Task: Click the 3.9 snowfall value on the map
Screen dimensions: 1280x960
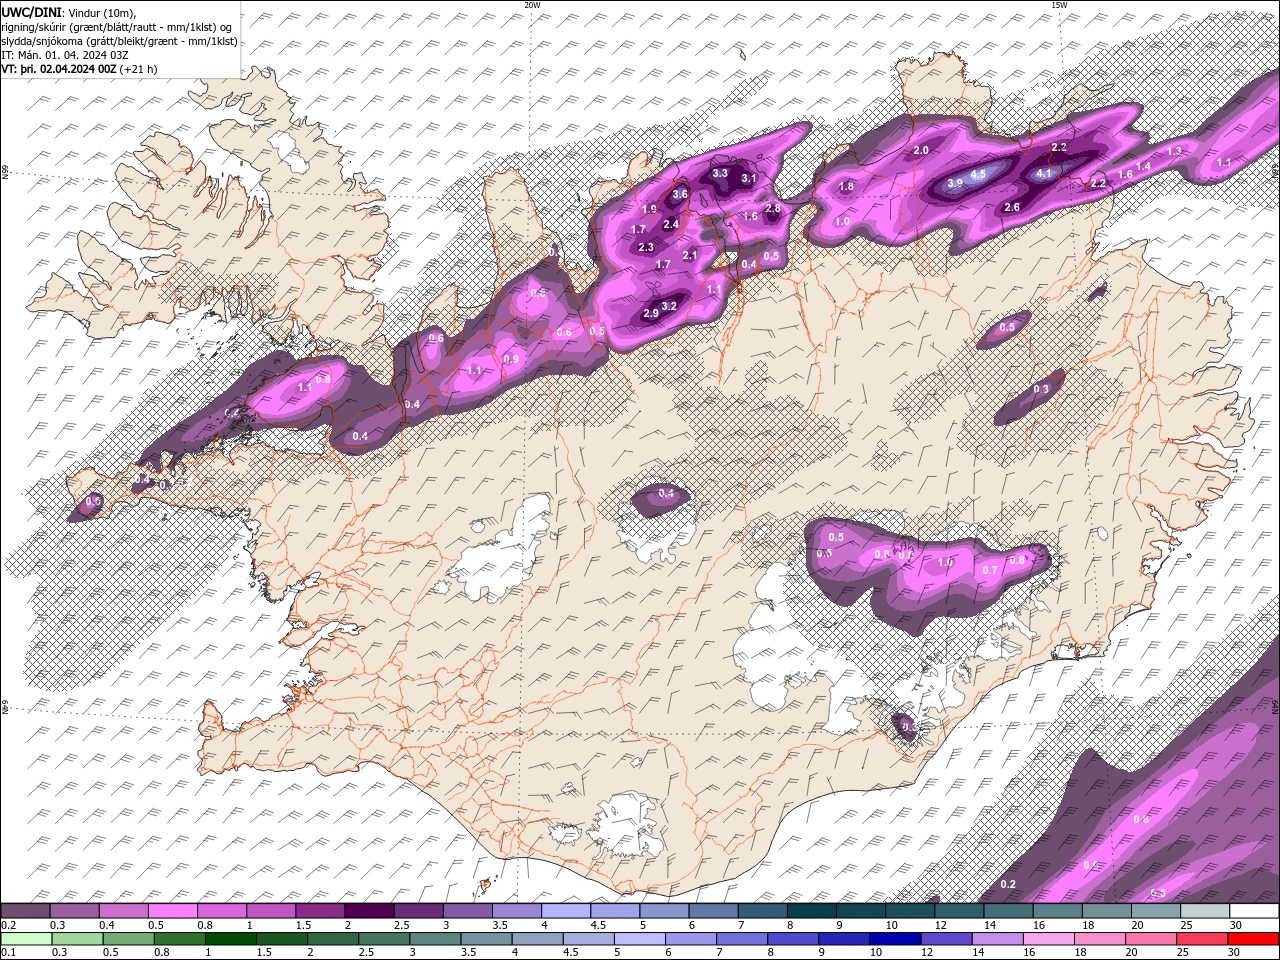Action: (x=954, y=183)
